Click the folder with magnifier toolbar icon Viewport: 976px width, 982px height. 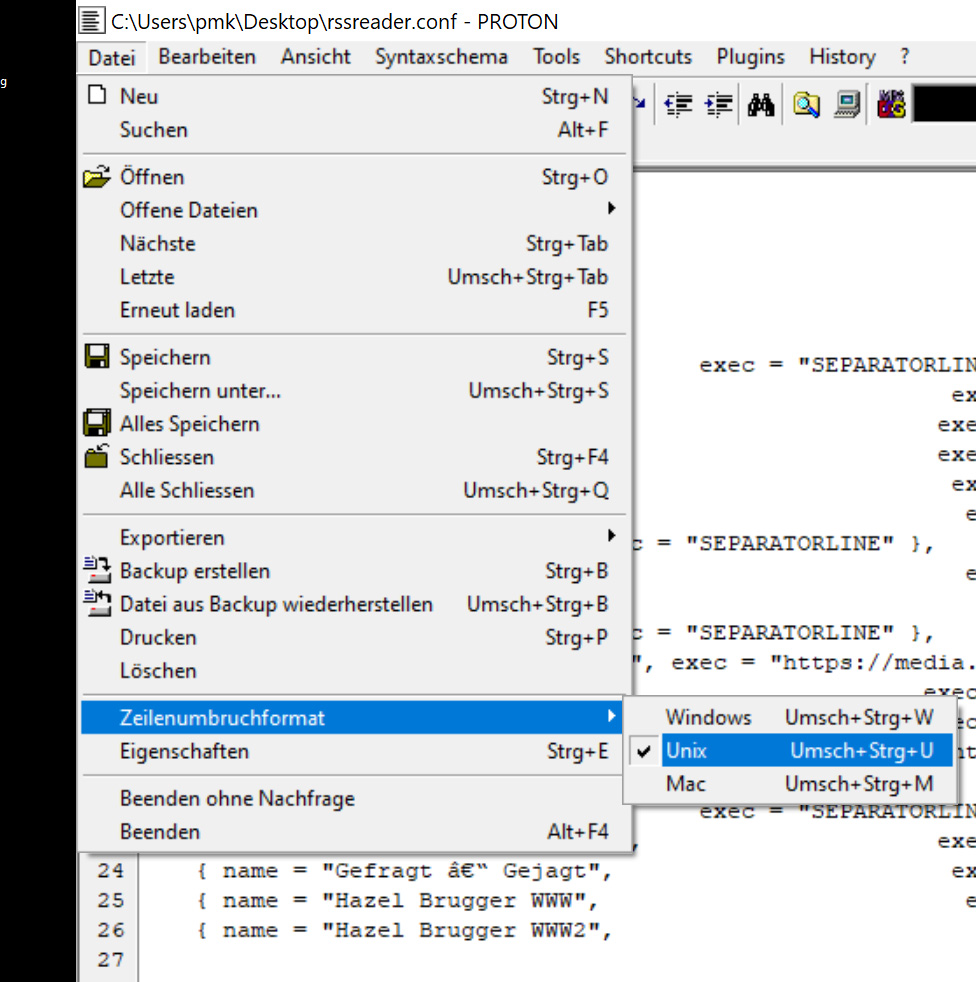click(x=807, y=105)
